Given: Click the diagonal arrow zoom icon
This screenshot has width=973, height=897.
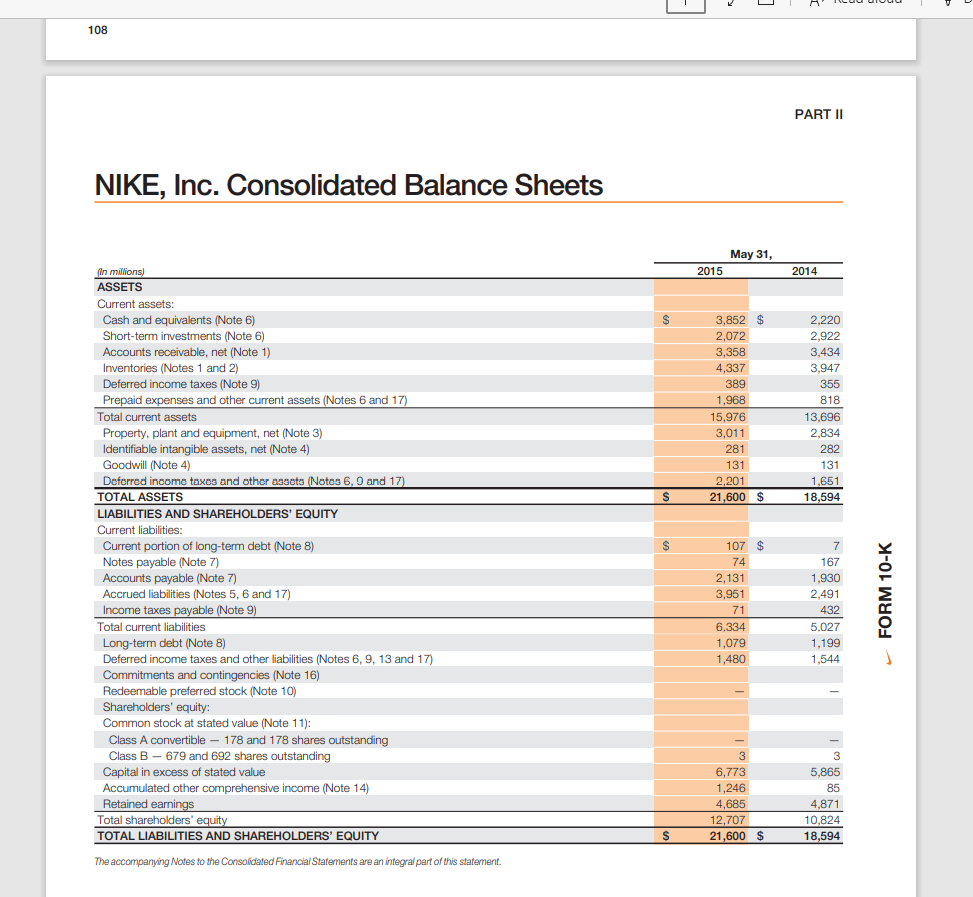Looking at the screenshot, I should 731,5.
